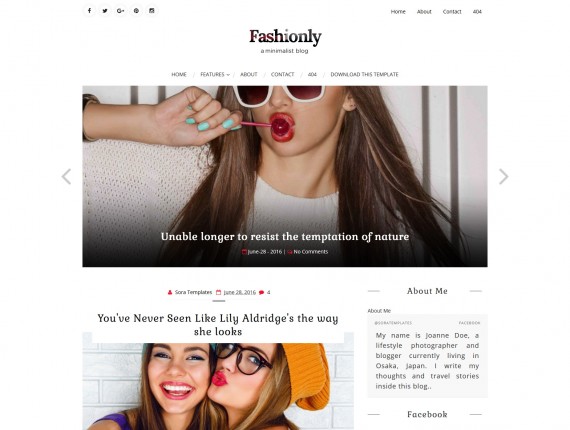The width and height of the screenshot is (570, 430).
Task: Open CONTACT in main navigation
Action: [282, 75]
